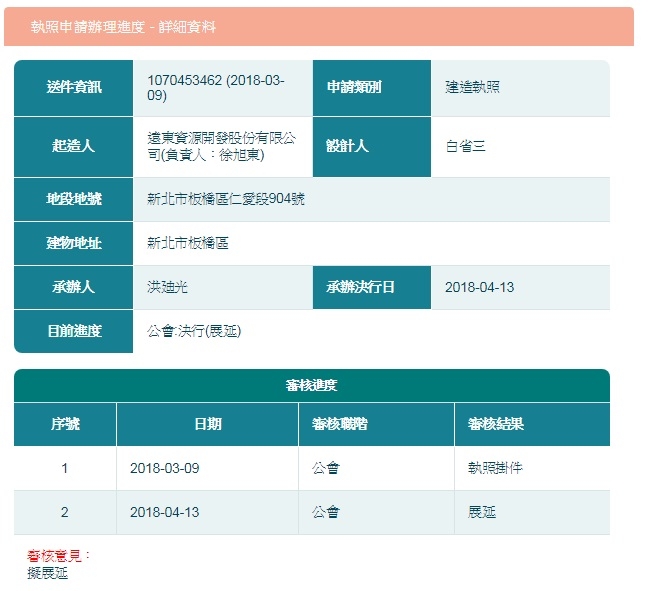Click the case number 1070453462 (2018-03-09)
The height and width of the screenshot is (591, 653).
216,88
